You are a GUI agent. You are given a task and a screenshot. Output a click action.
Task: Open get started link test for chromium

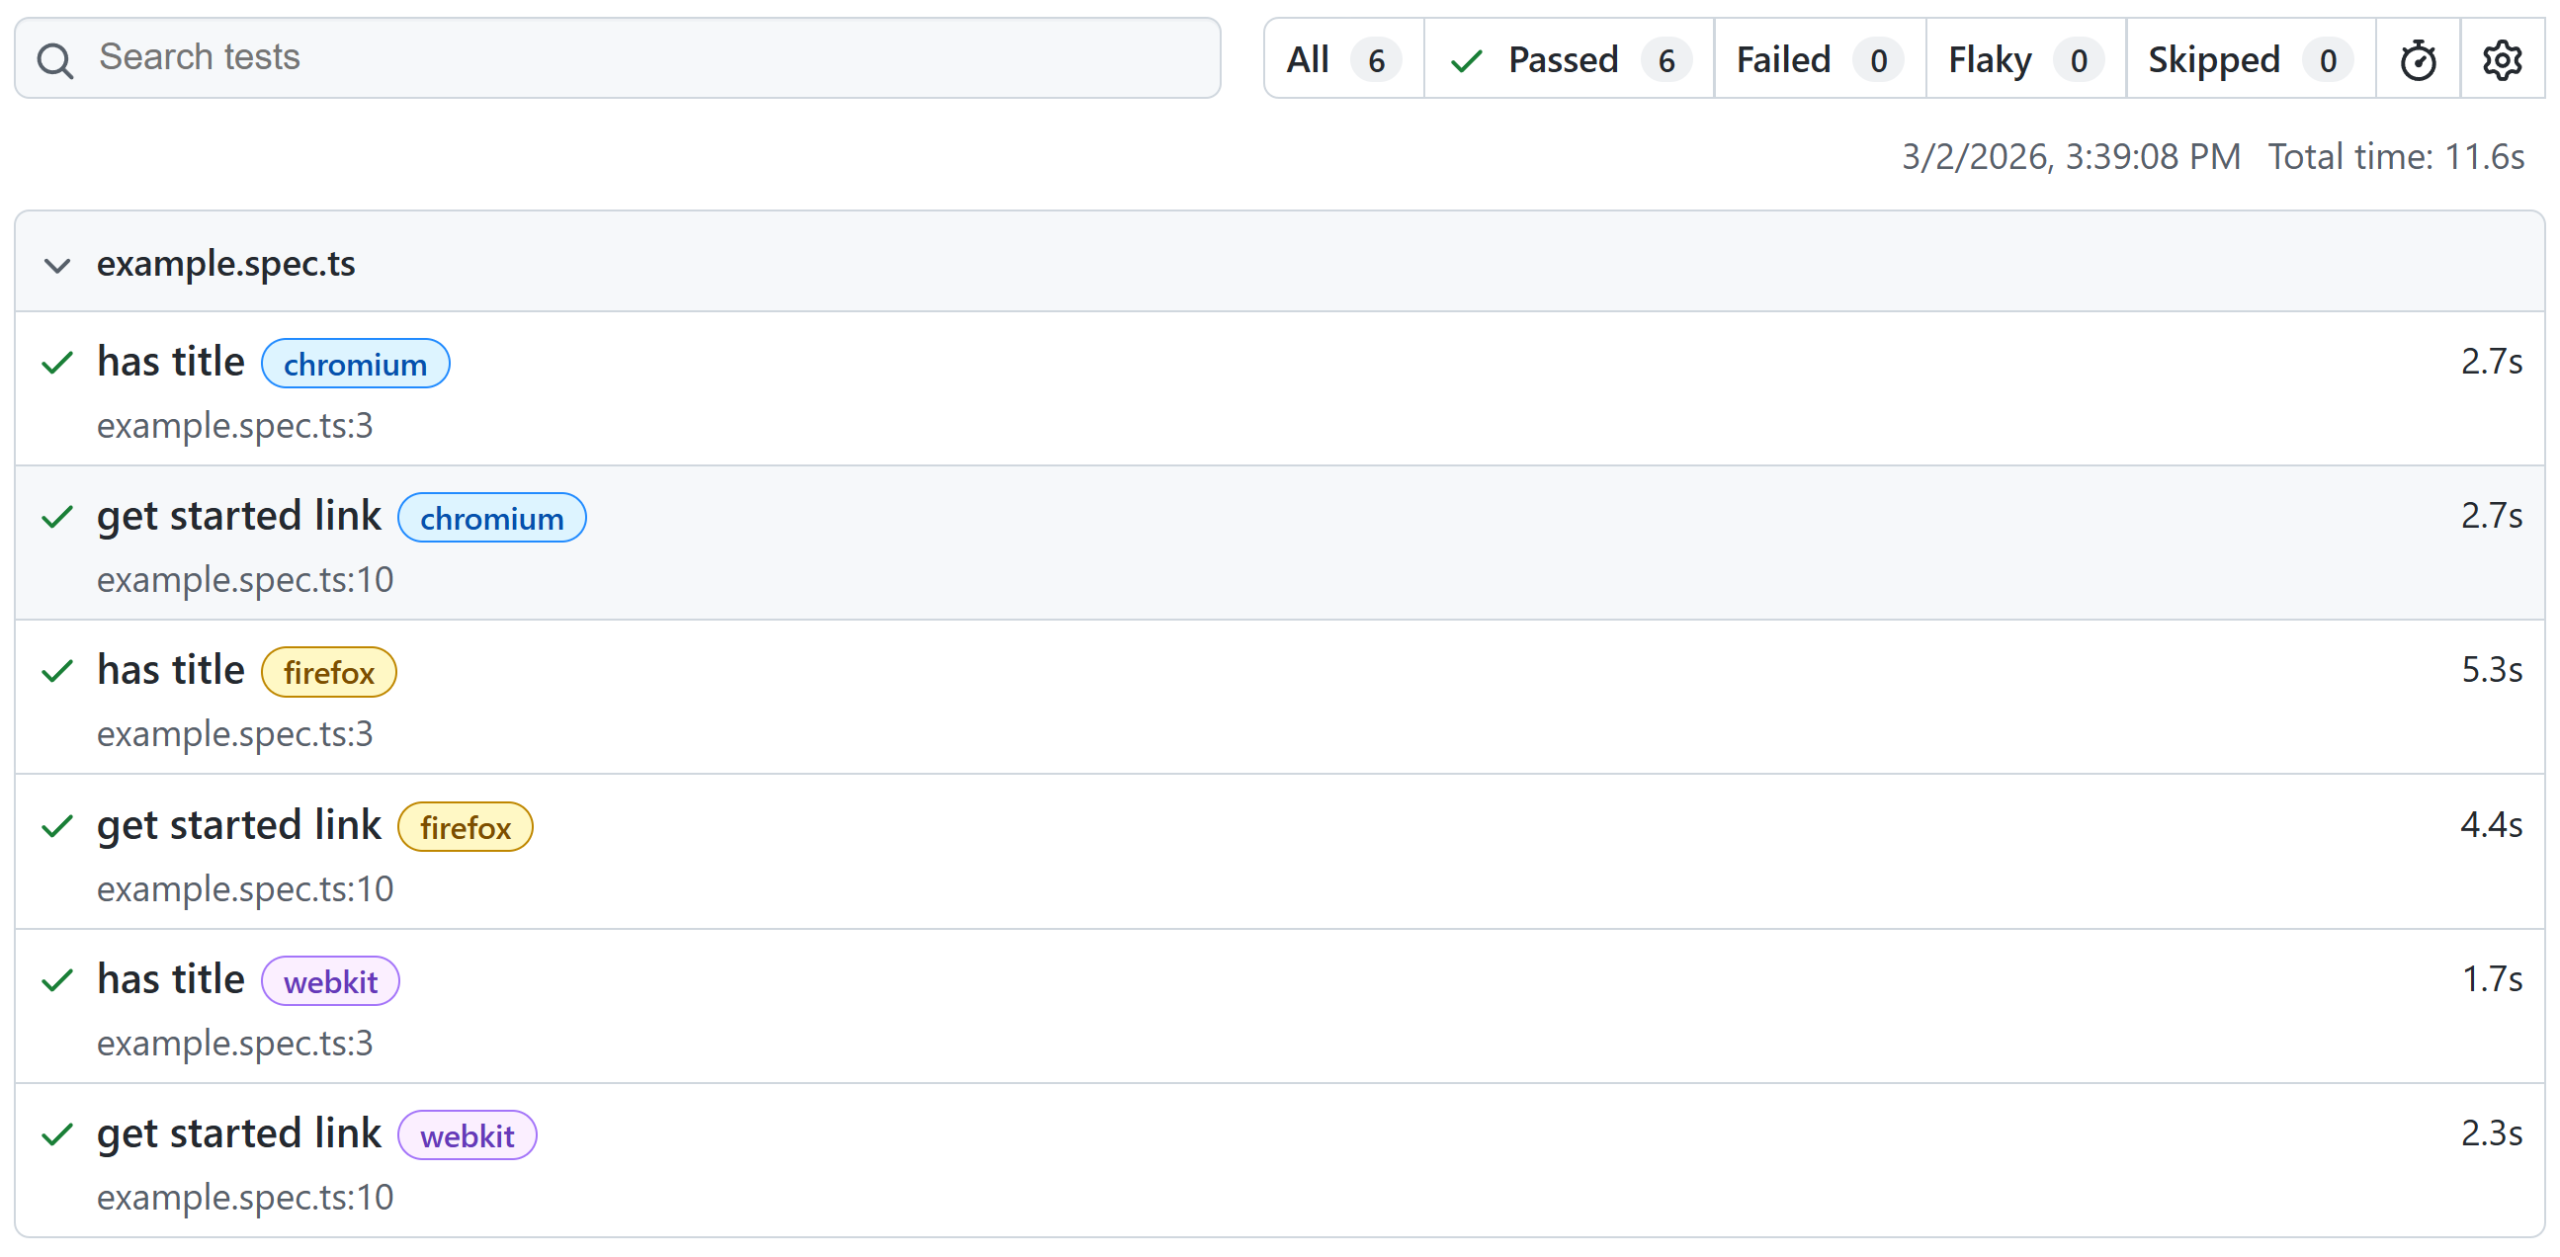click(239, 516)
